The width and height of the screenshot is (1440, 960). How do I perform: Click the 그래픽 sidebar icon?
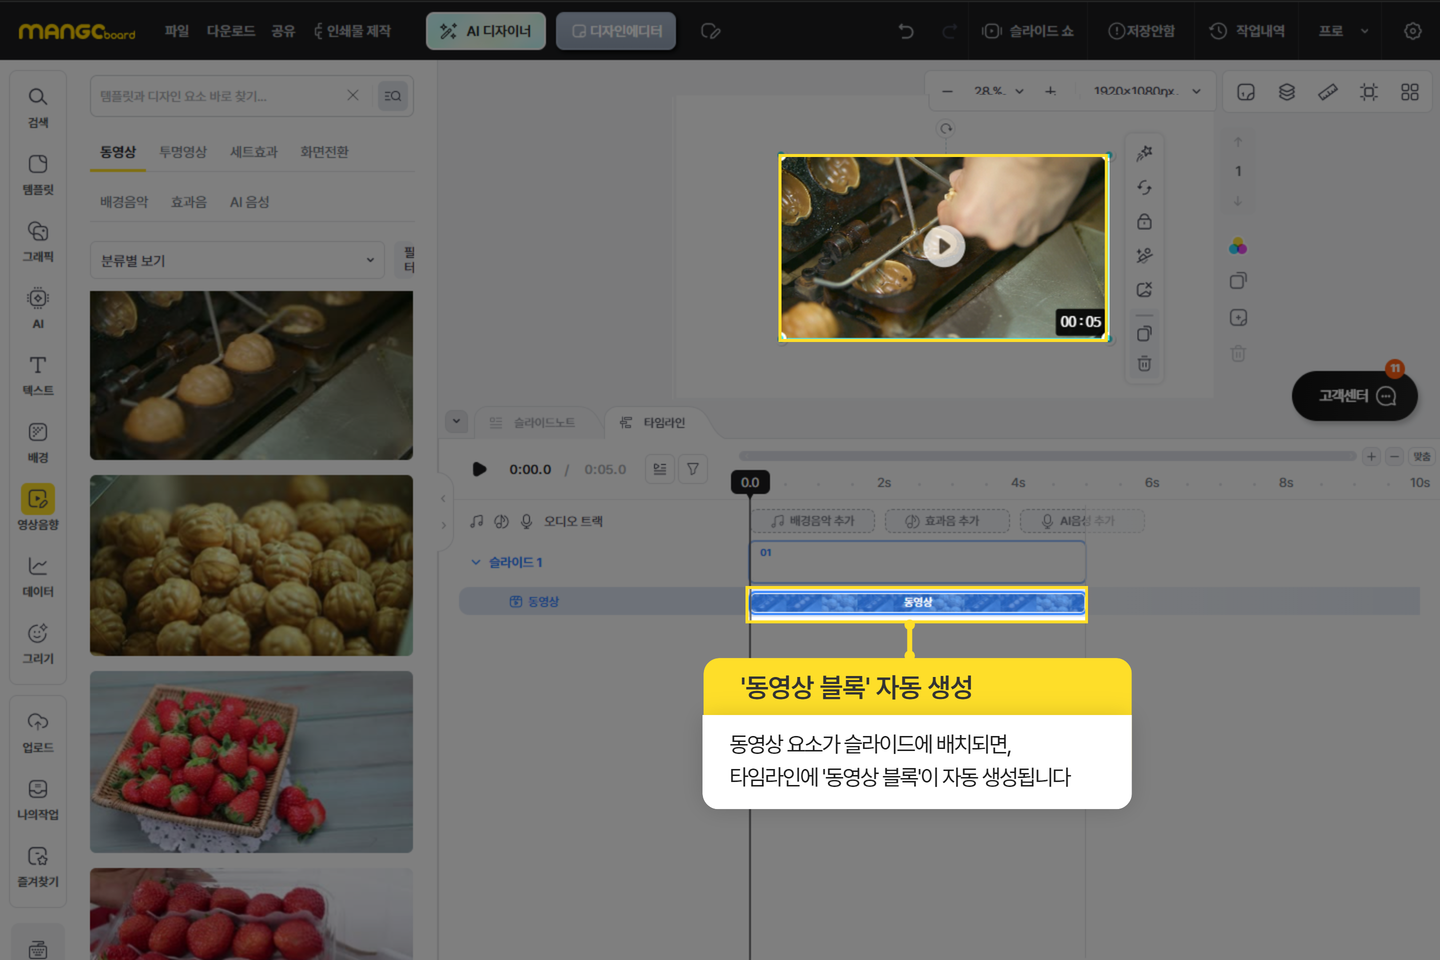coord(38,241)
